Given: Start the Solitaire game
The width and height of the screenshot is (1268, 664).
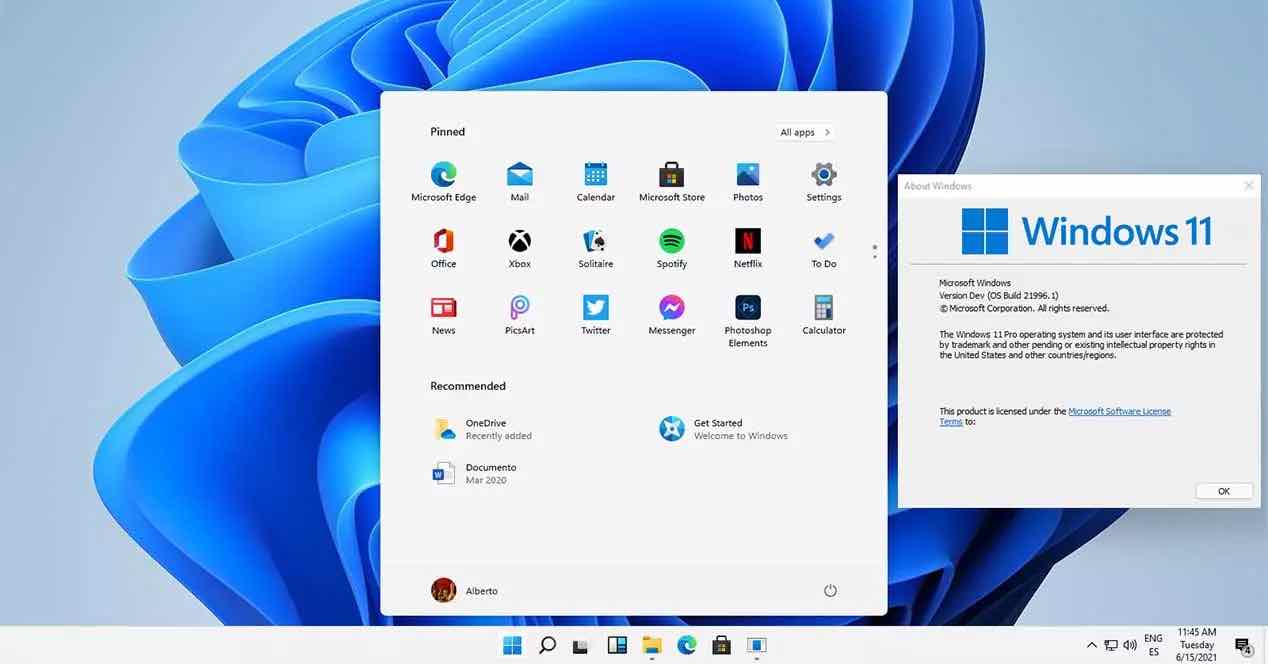Looking at the screenshot, I should pyautogui.click(x=596, y=248).
